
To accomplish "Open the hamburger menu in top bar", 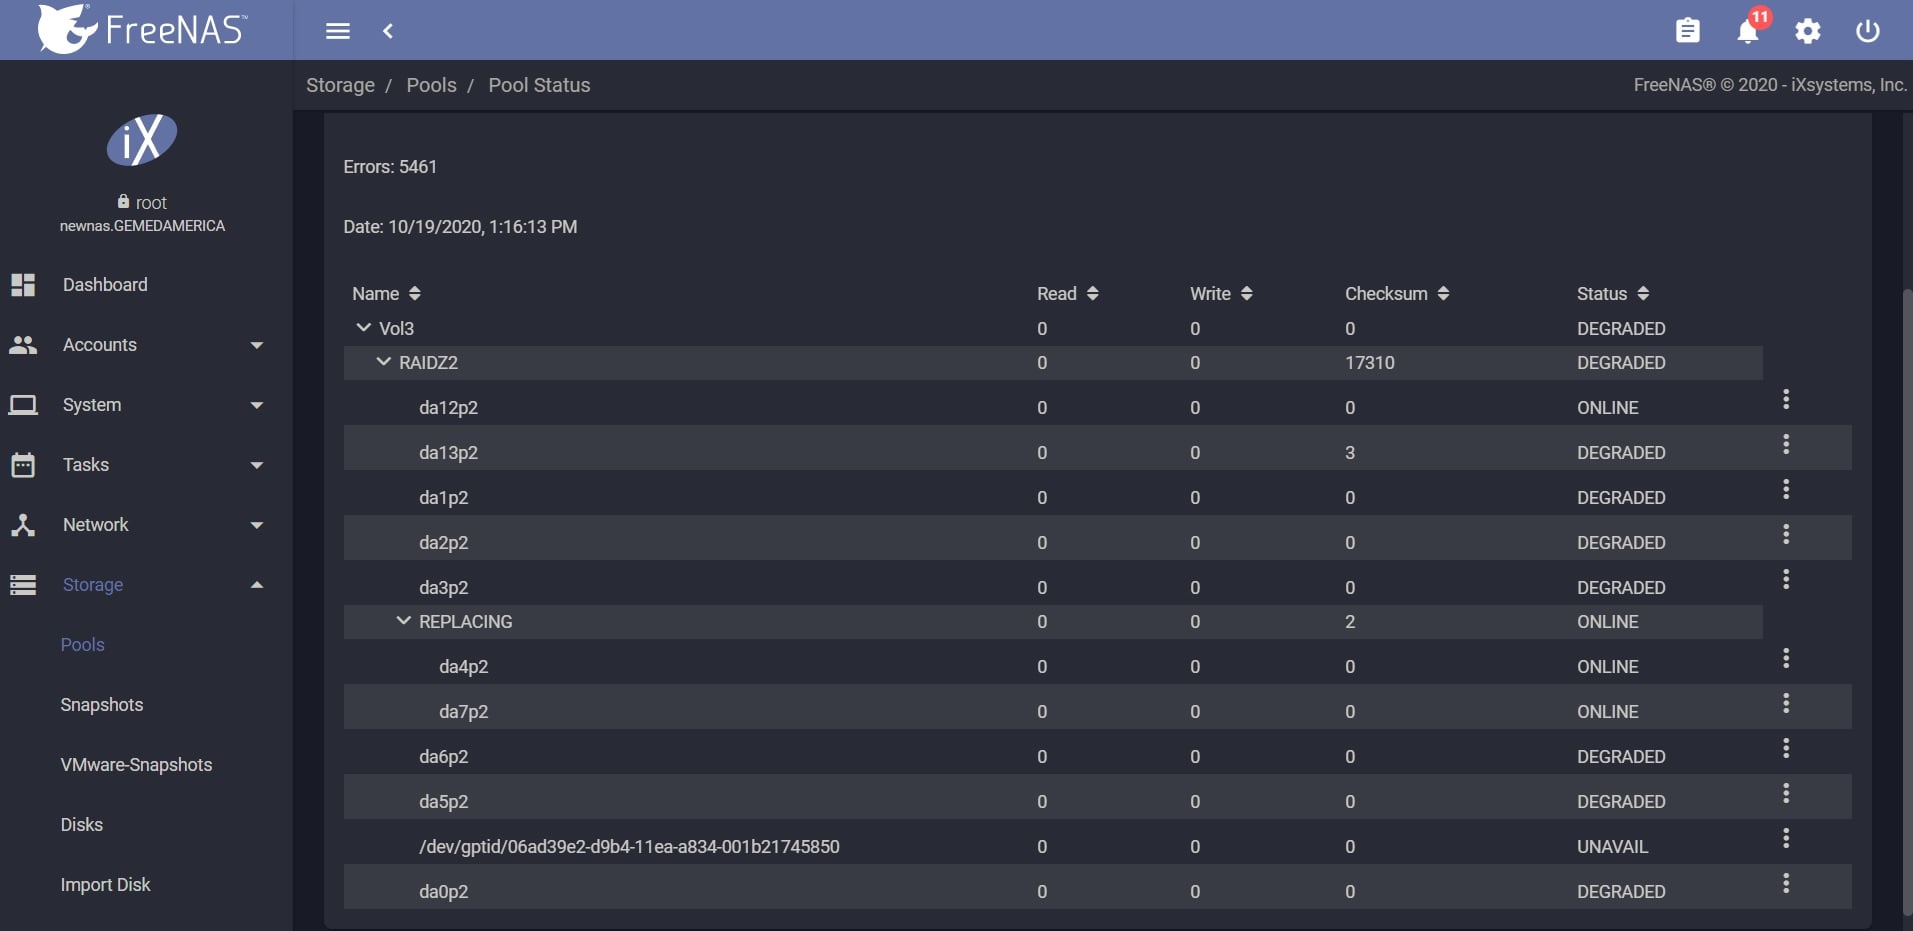I will [x=338, y=31].
